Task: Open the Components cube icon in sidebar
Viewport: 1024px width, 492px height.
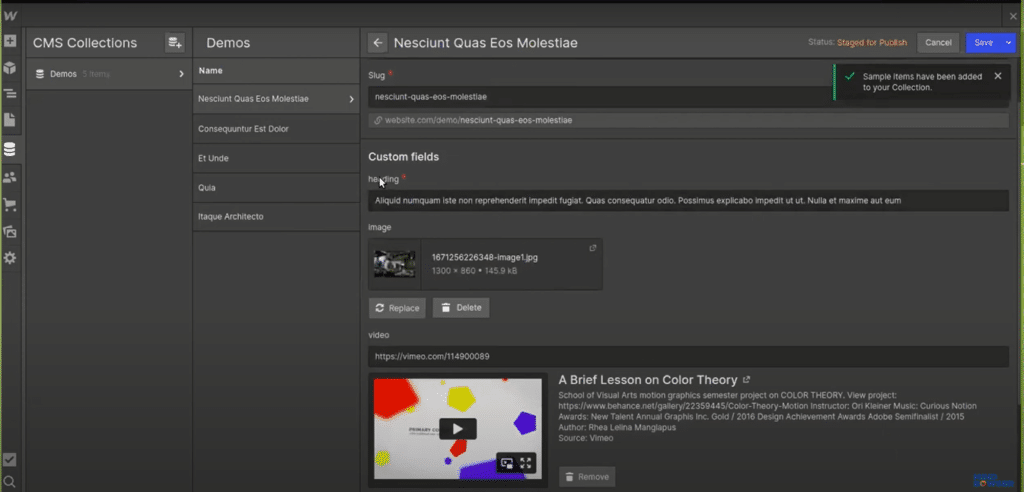Action: point(10,68)
